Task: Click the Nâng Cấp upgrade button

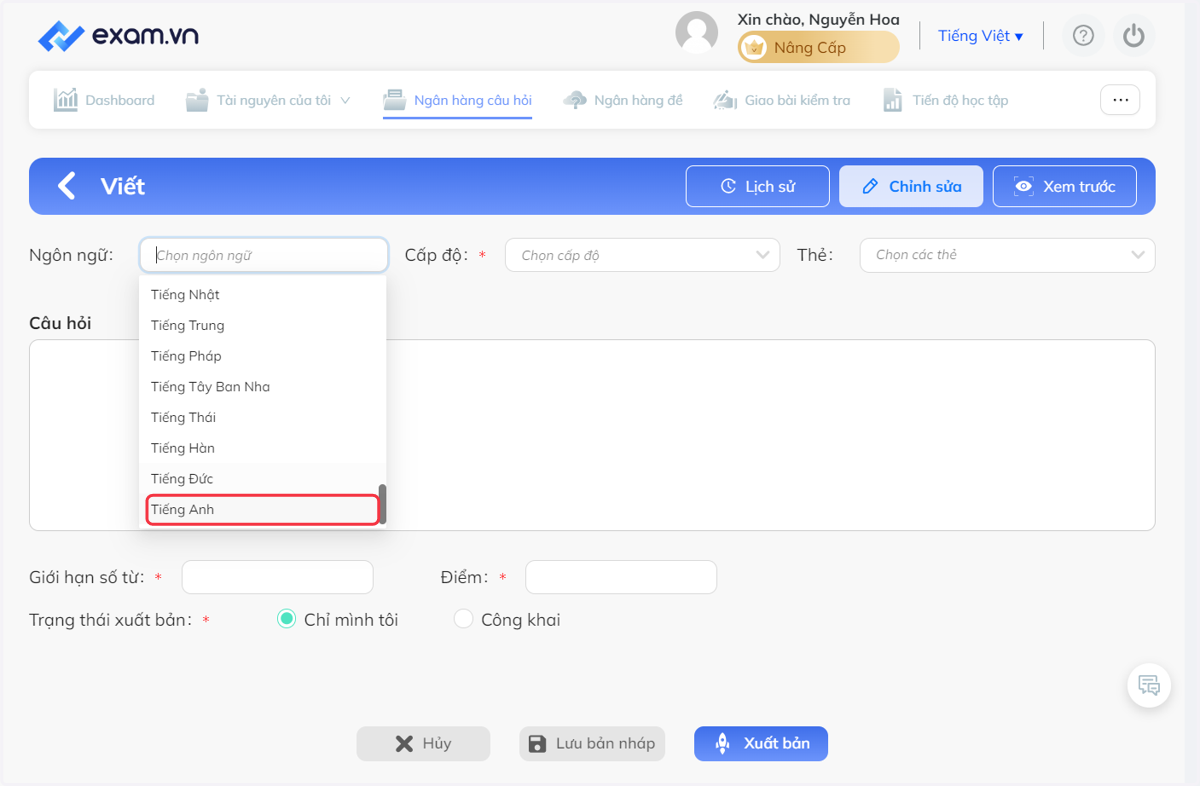Action: pyautogui.click(x=818, y=47)
